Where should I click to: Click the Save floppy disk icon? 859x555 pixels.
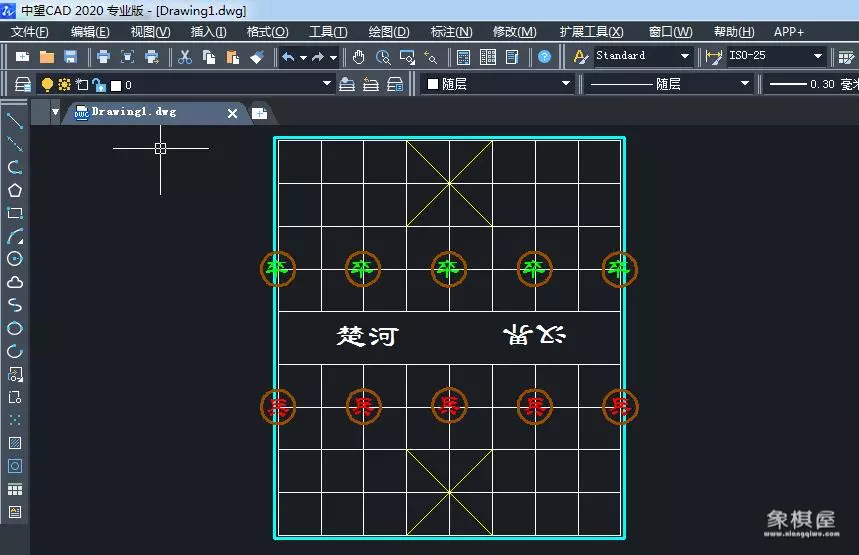click(x=70, y=57)
